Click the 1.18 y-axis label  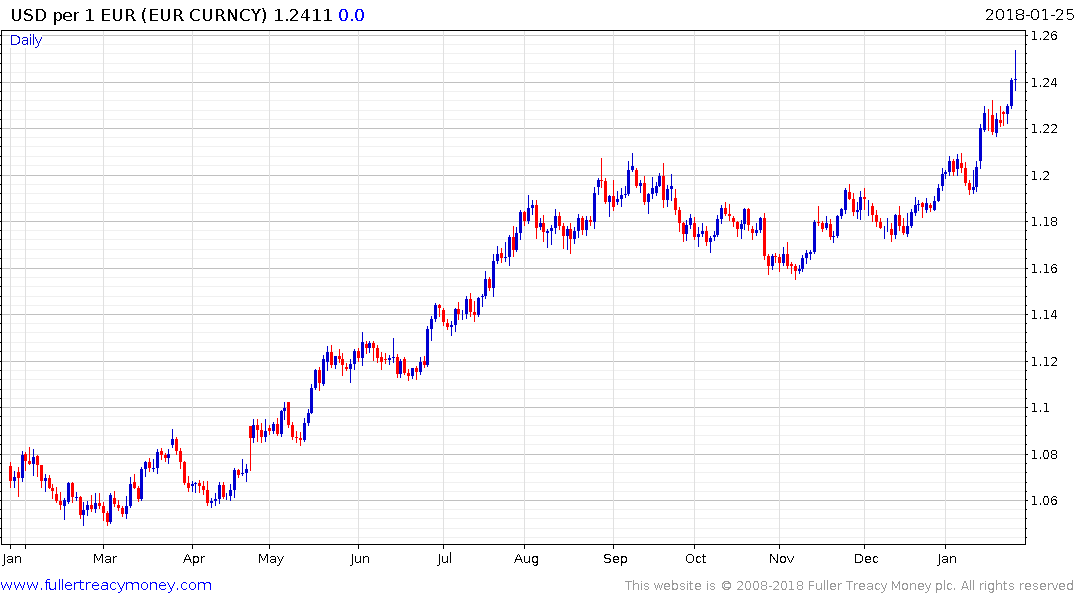click(x=1044, y=221)
